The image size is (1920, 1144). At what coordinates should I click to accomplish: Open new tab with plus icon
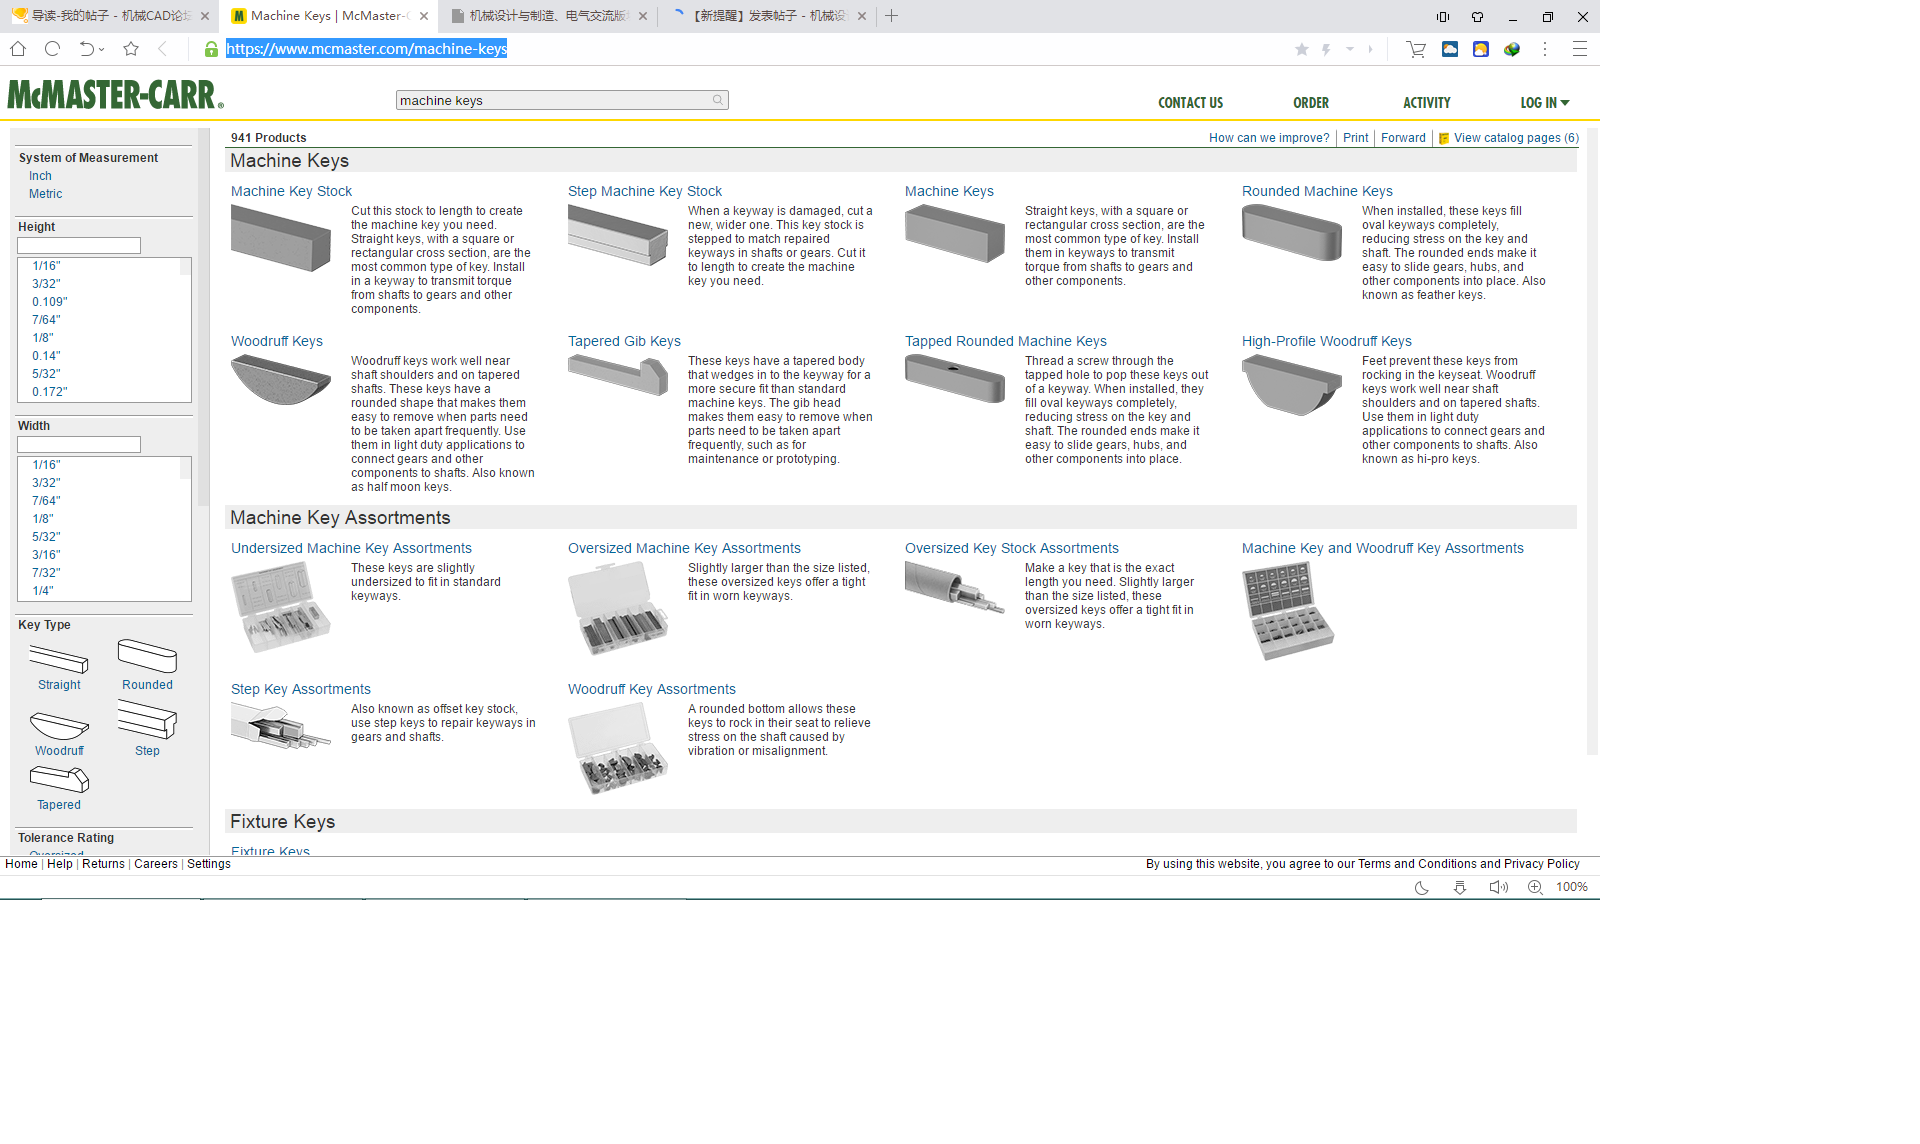(x=891, y=16)
